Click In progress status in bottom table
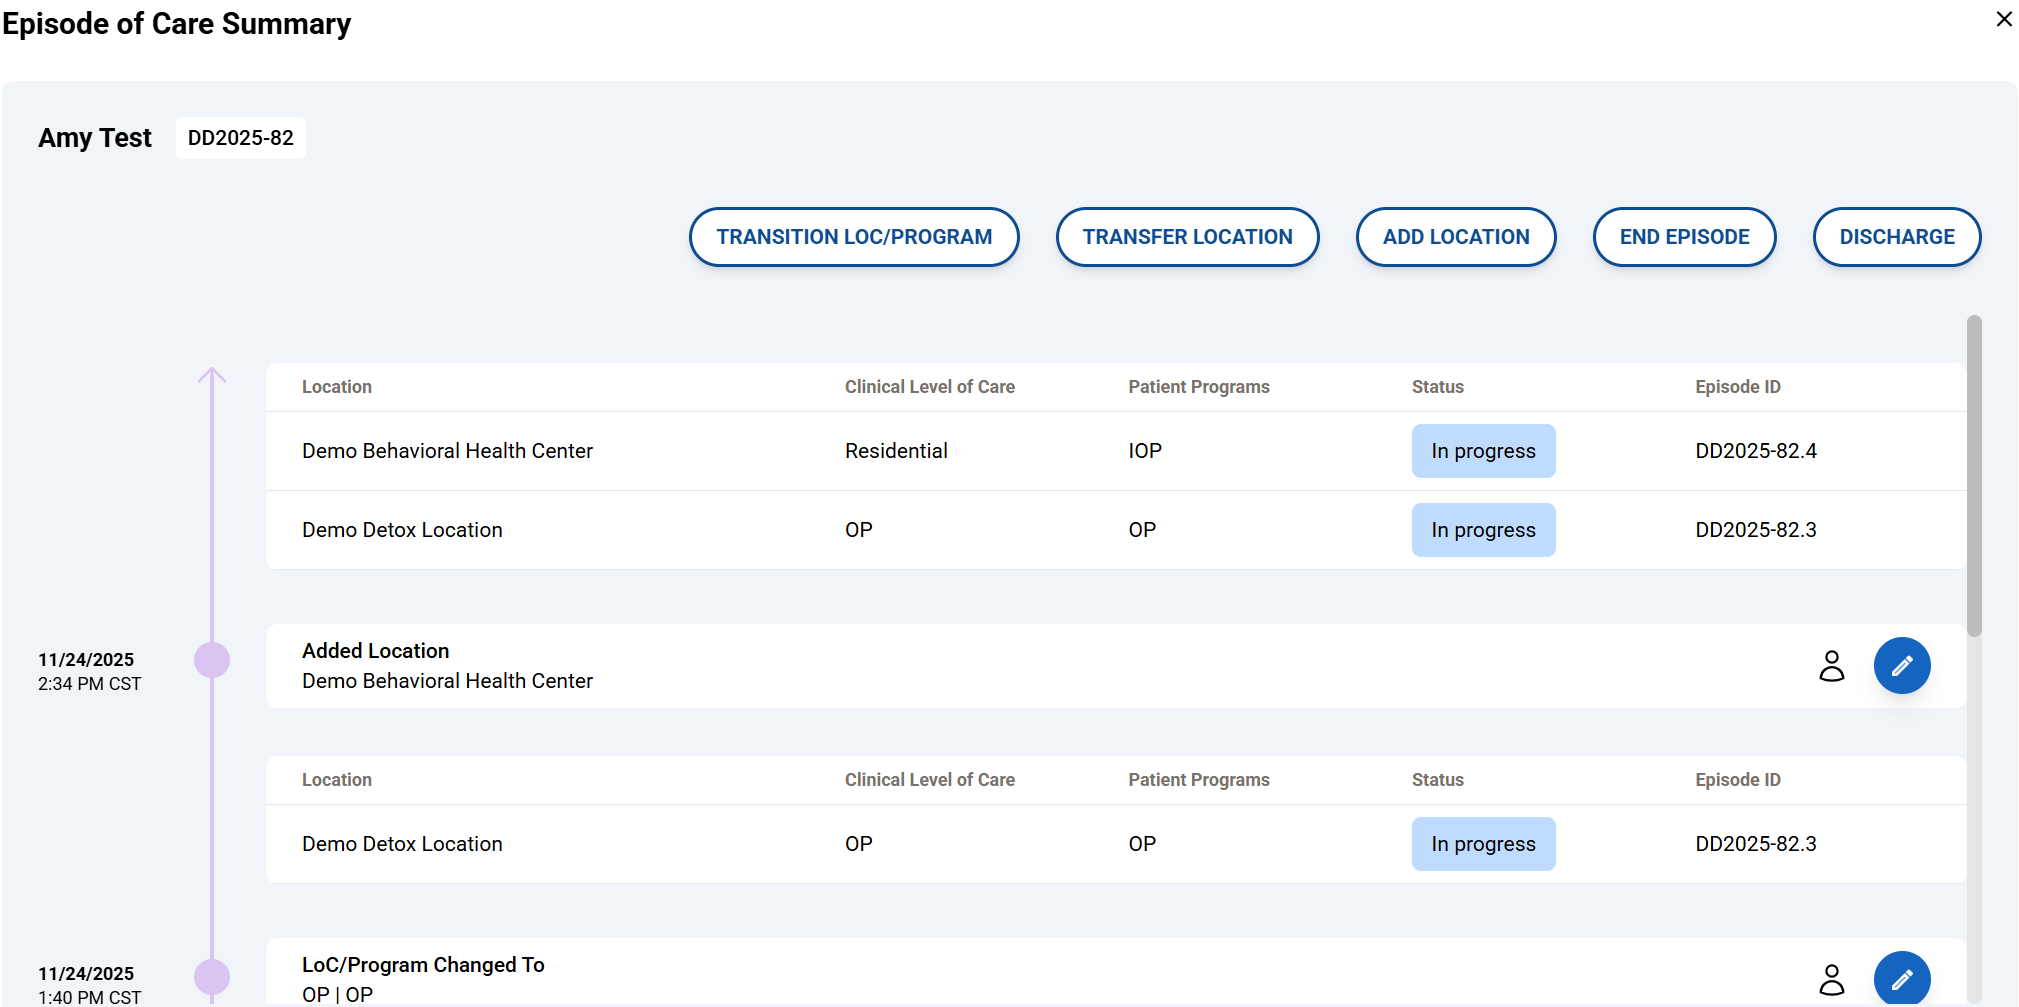This screenshot has height=1007, width=2019. (x=1483, y=844)
